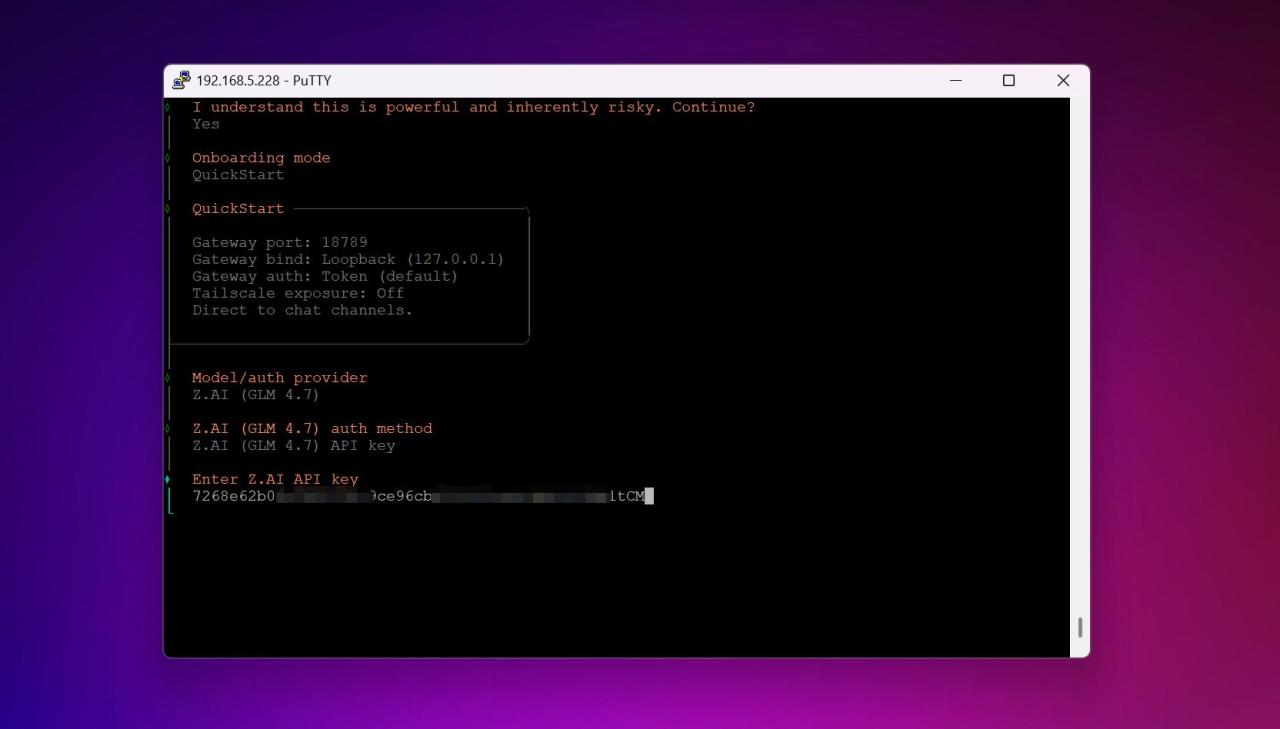Screen dimensions: 1280x729
Task: Click "Z.AI (GLM 4.7) API key" answer line
Action: 294,446
